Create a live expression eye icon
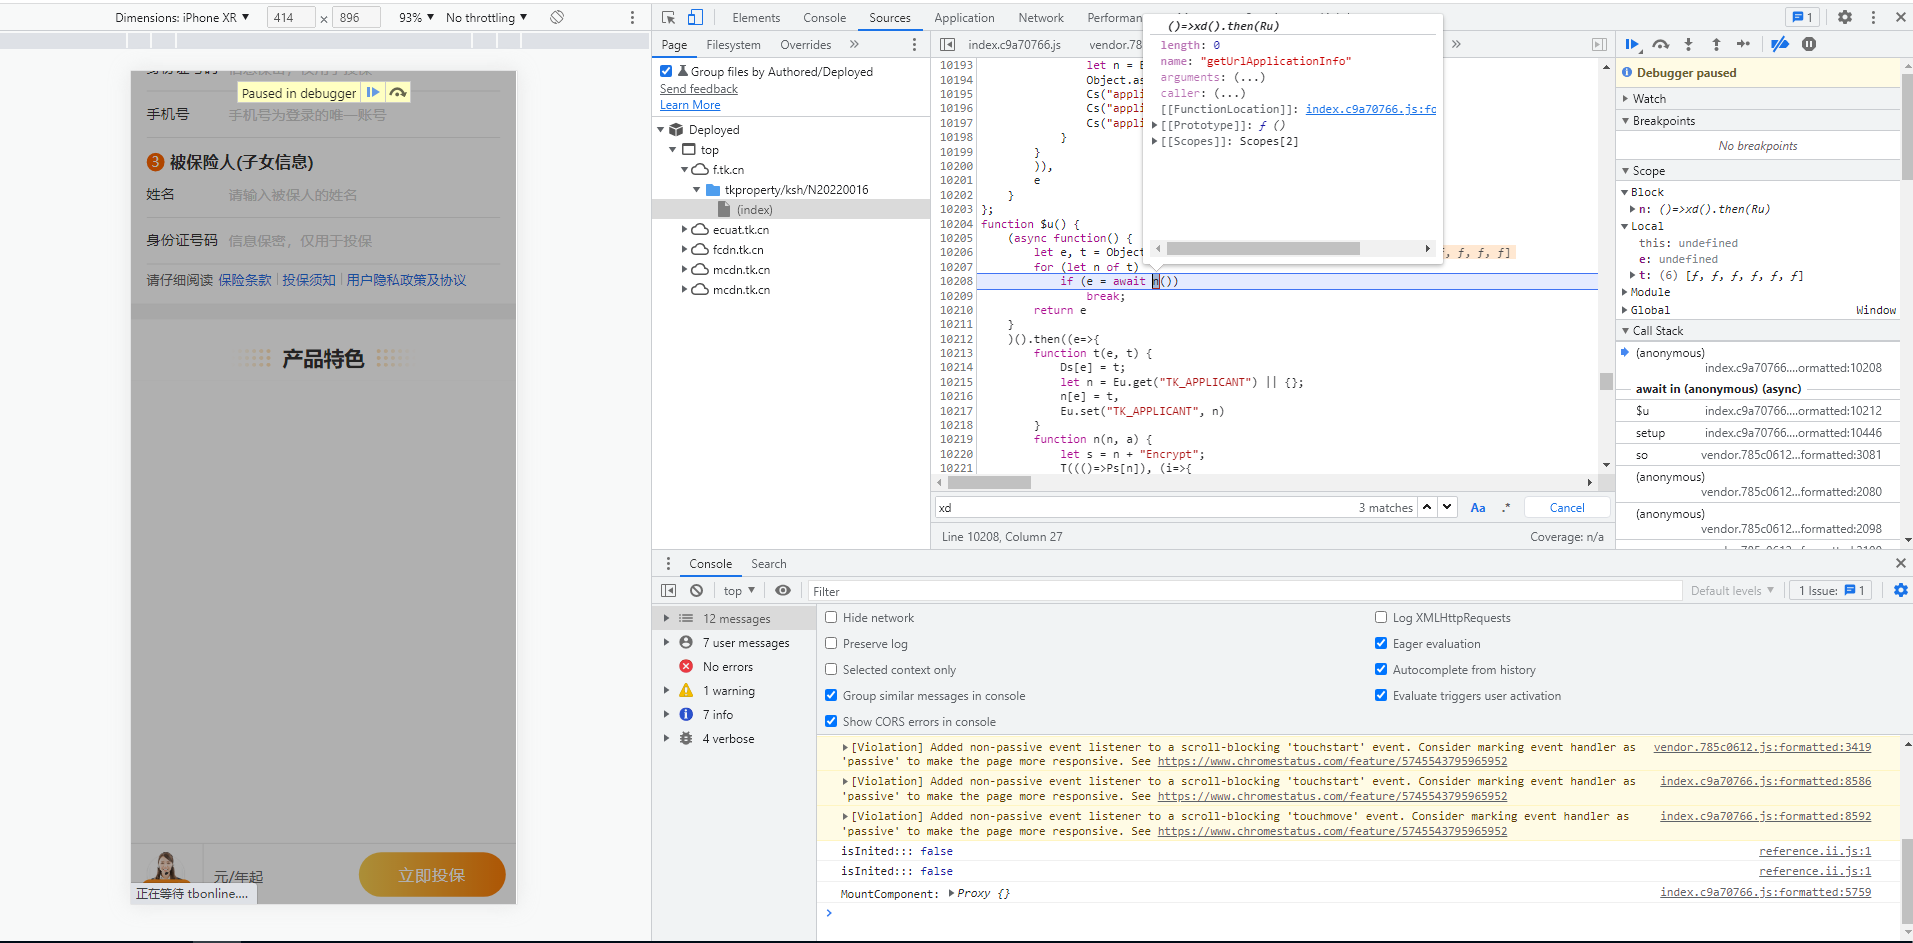1913x943 pixels. pos(783,591)
